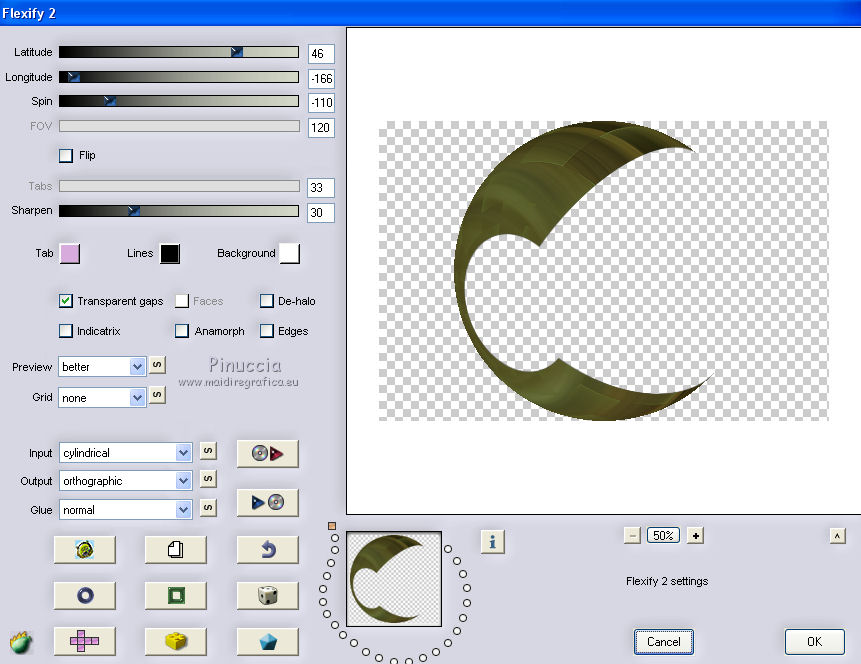Click the blue pentagon gem icon button
861x664 pixels.
click(x=267, y=641)
